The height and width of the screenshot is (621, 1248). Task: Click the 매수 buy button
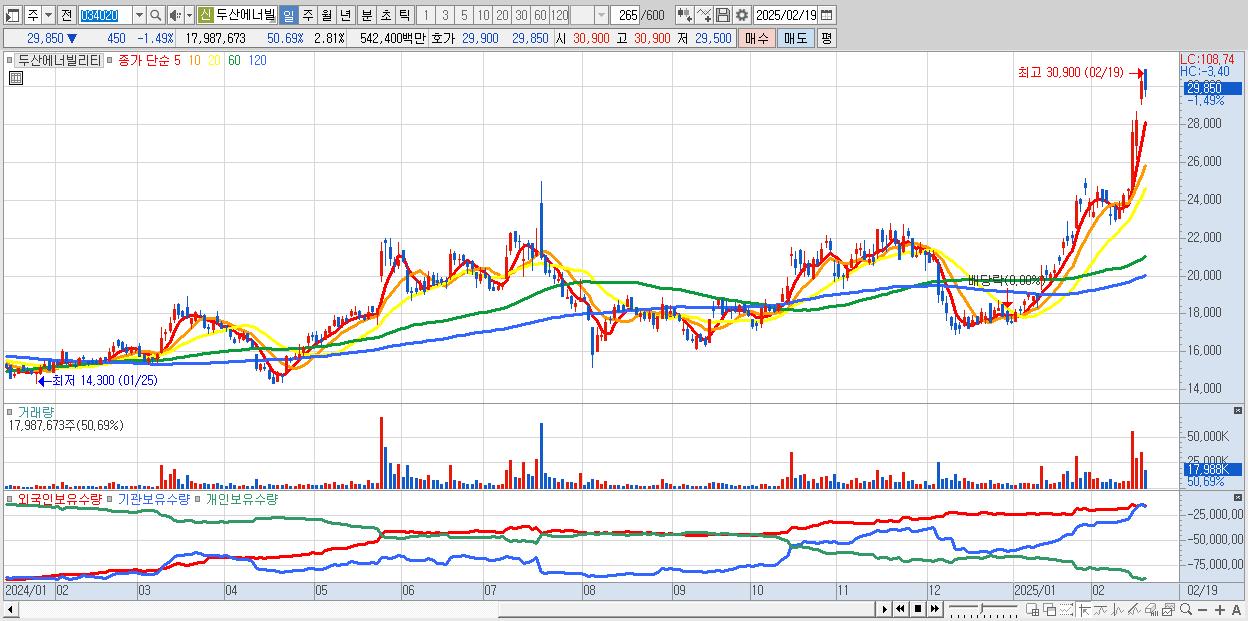[x=756, y=38]
